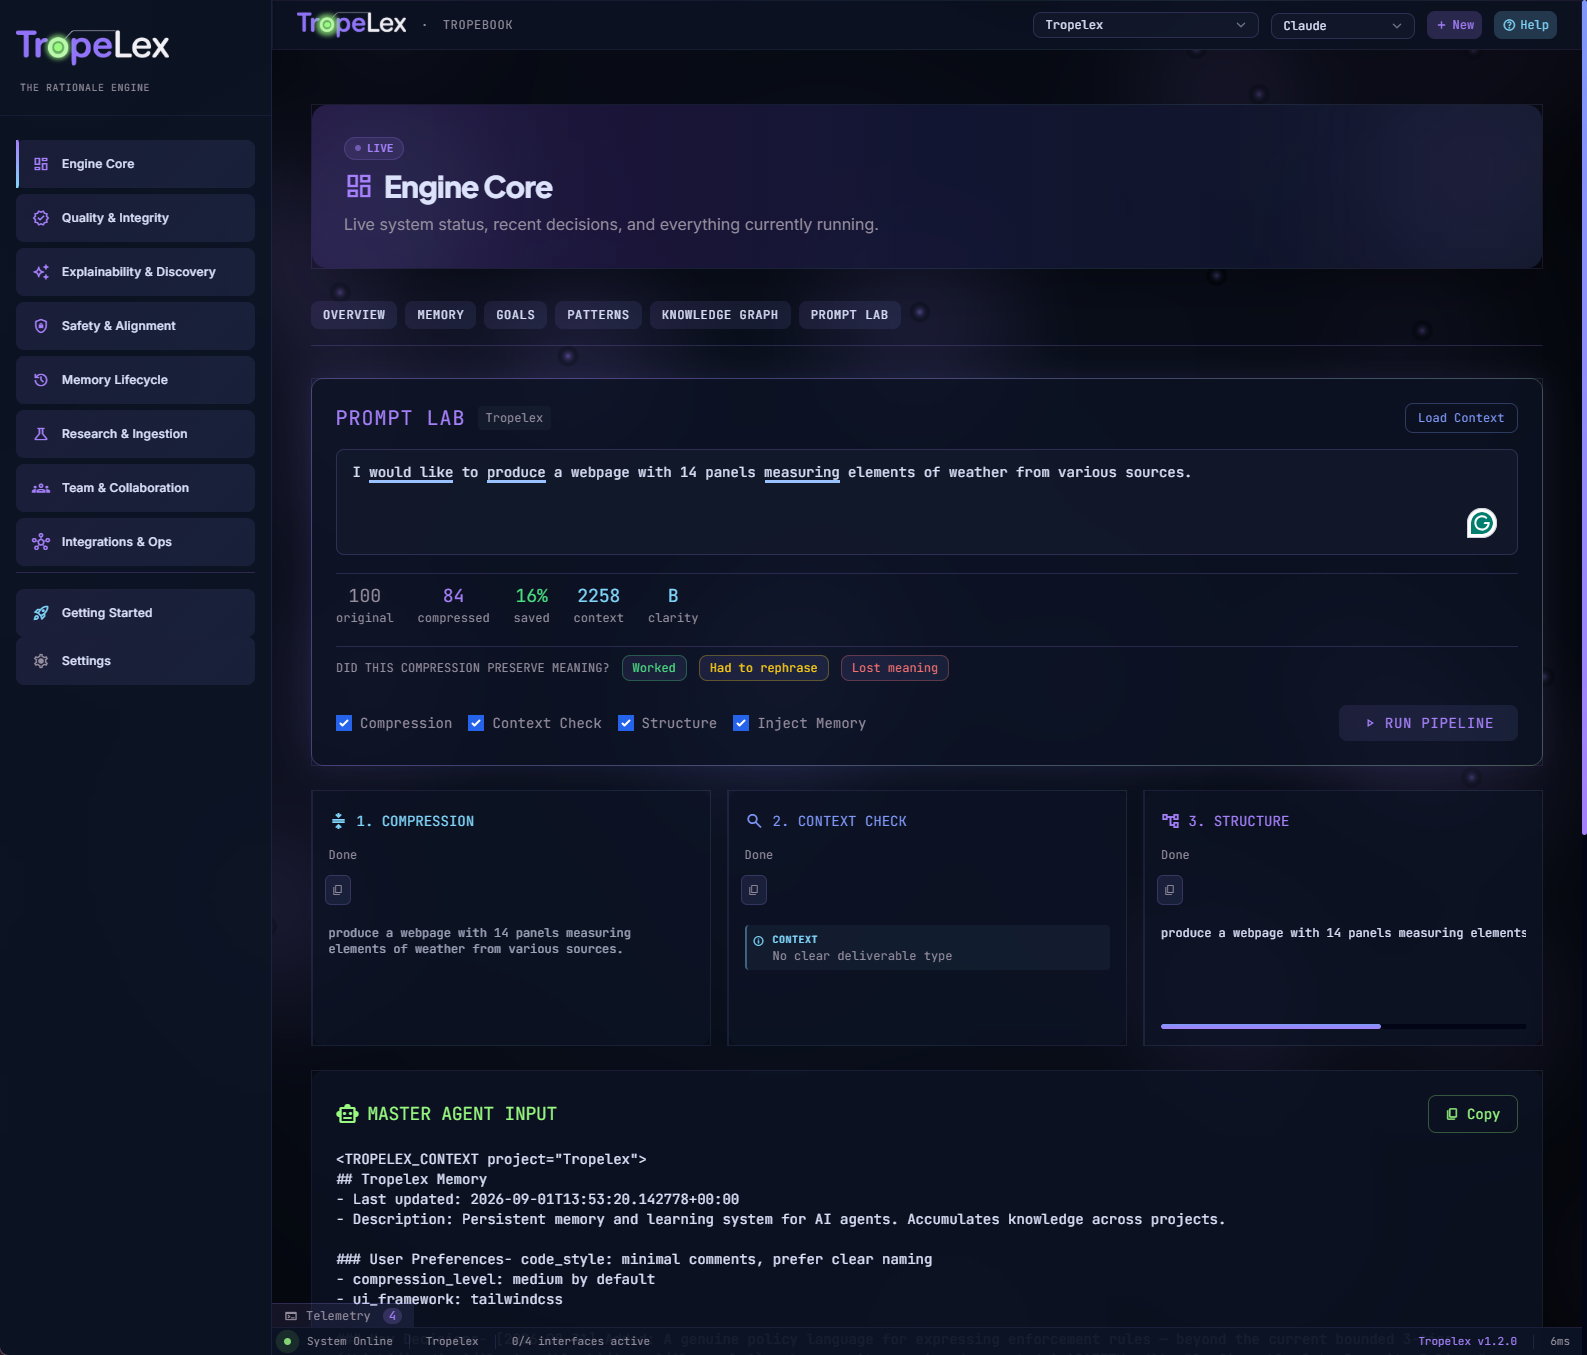Image resolution: width=1587 pixels, height=1355 pixels.
Task: Click the Engine Core sidebar icon
Action: click(x=41, y=164)
